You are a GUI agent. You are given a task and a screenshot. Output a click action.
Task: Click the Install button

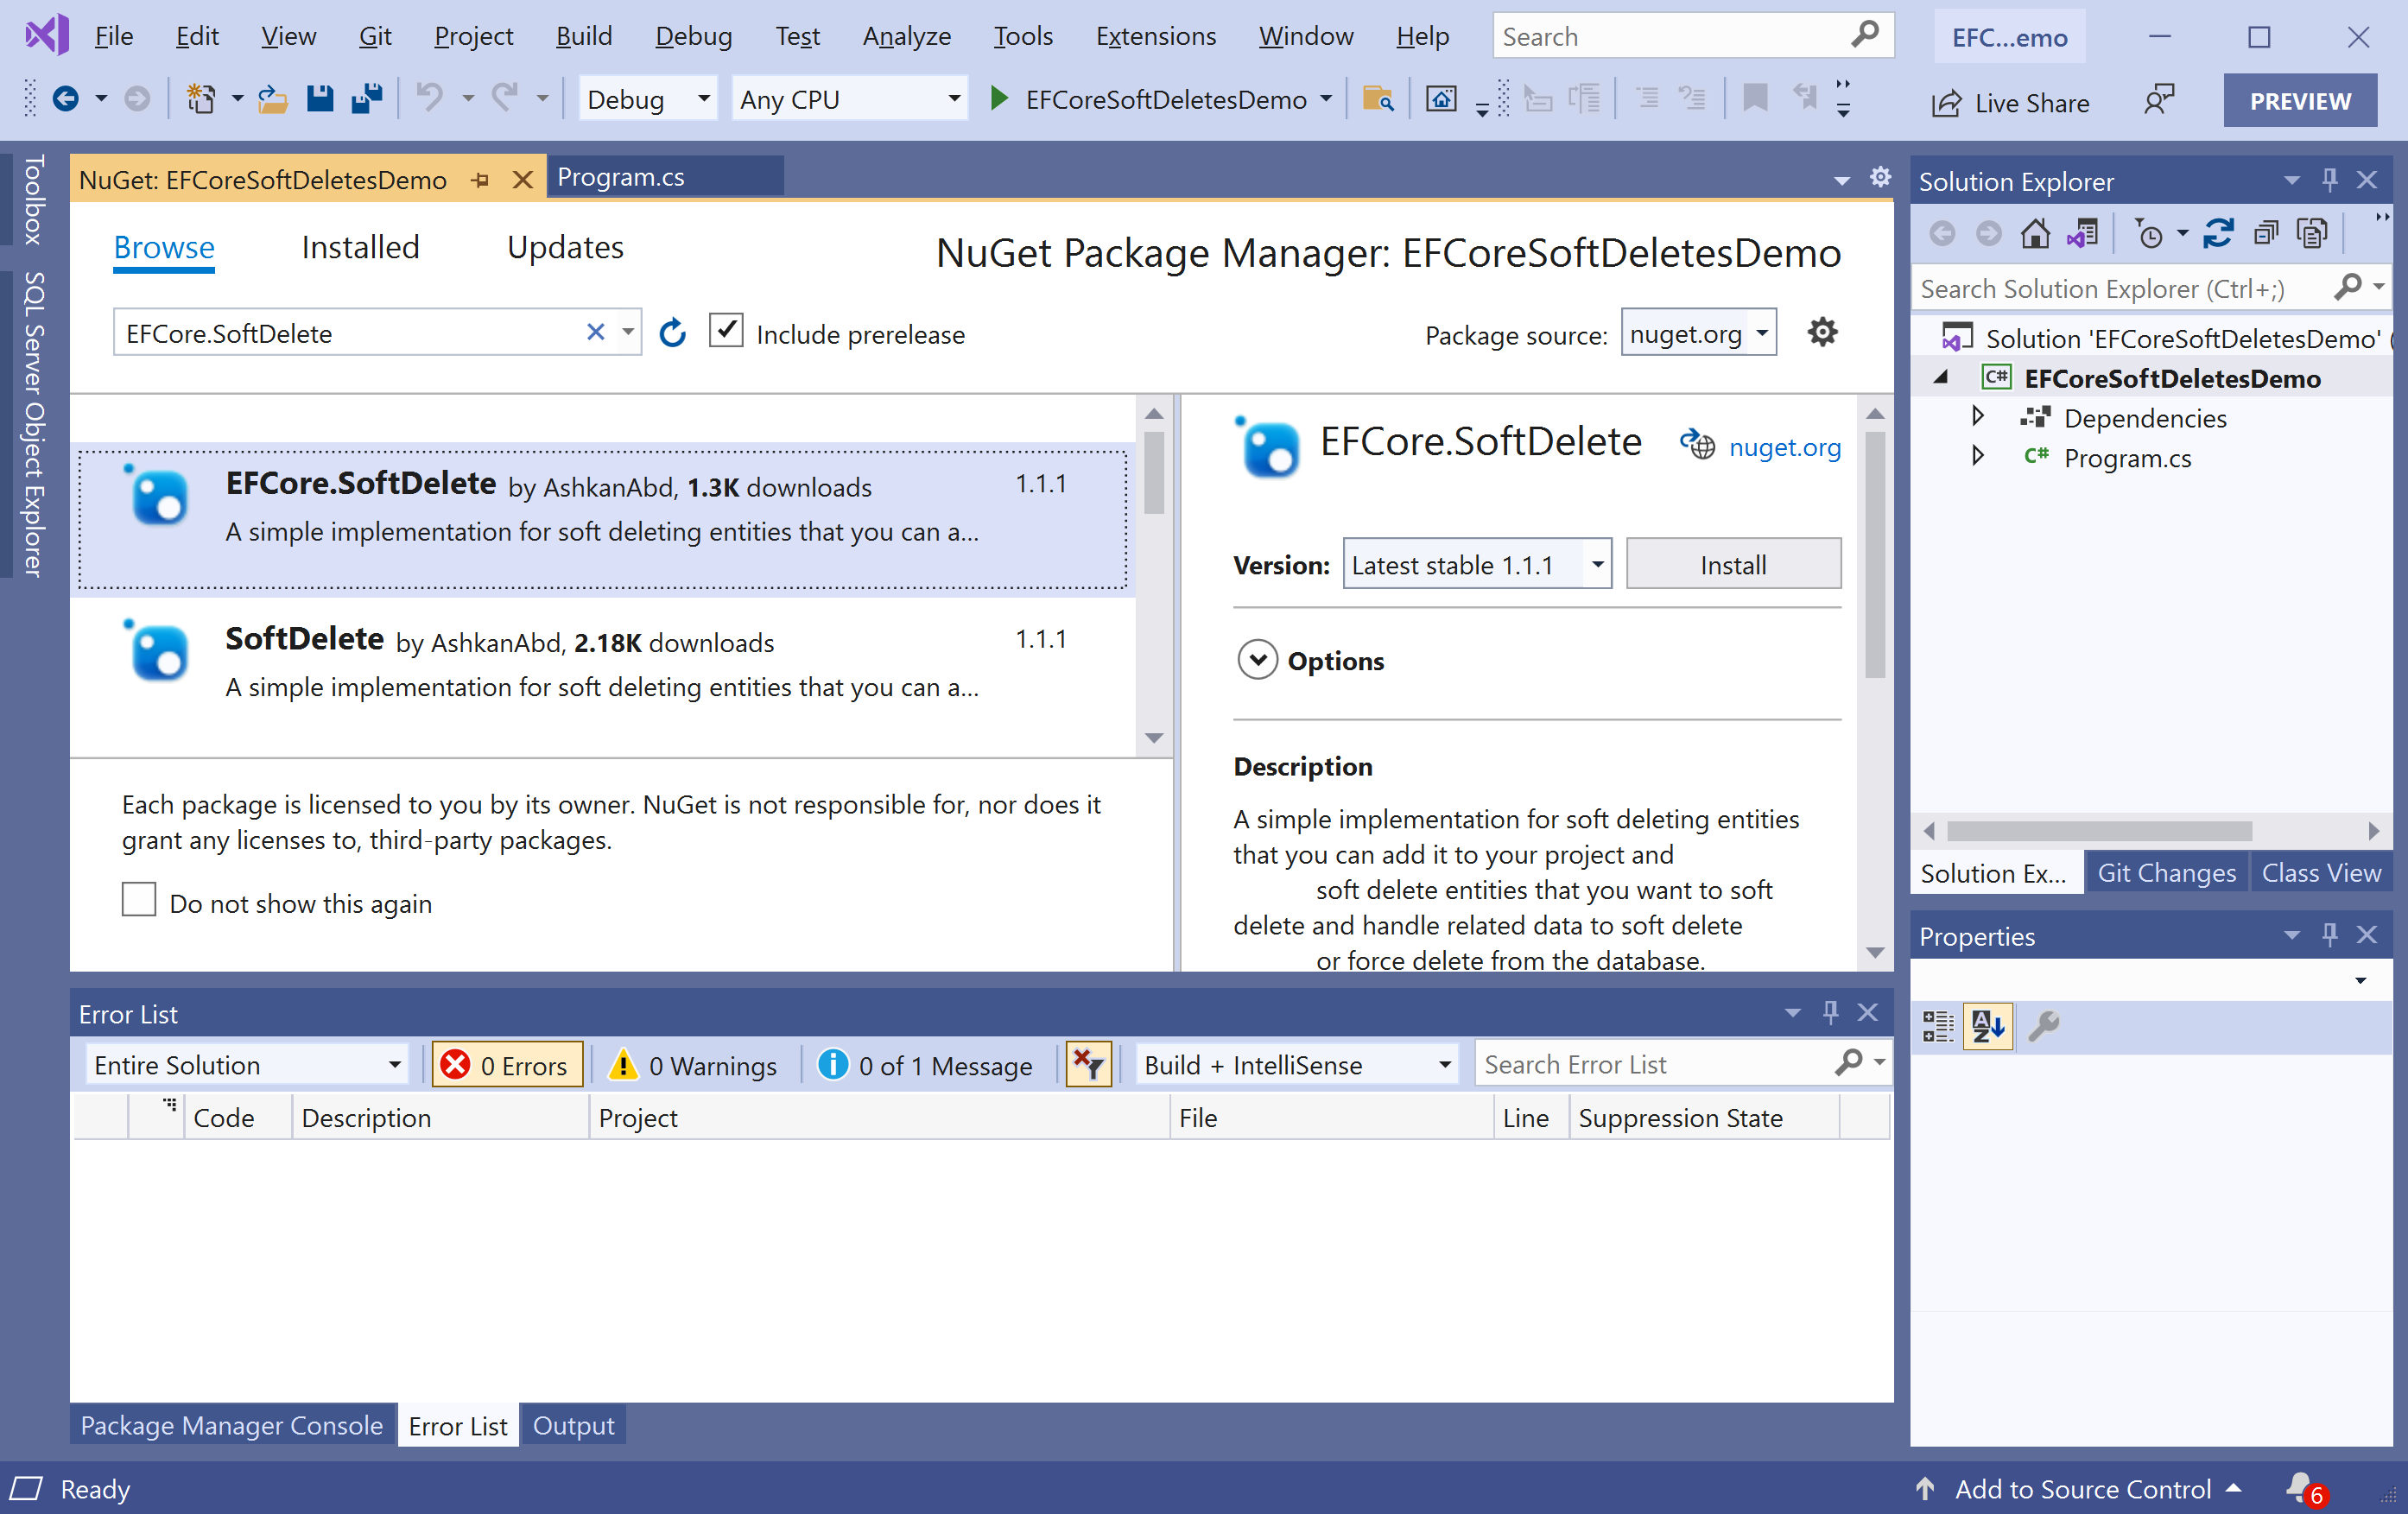pyautogui.click(x=1732, y=565)
